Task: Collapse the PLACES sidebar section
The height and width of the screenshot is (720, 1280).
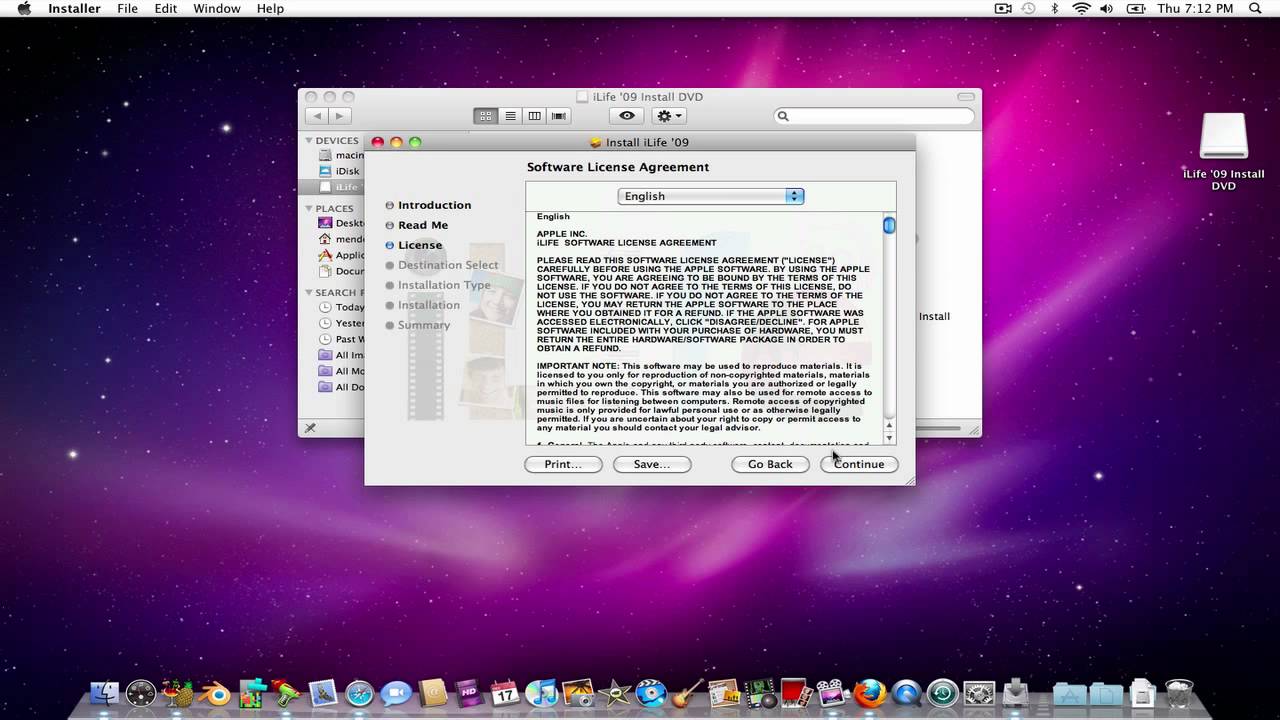Action: point(309,209)
